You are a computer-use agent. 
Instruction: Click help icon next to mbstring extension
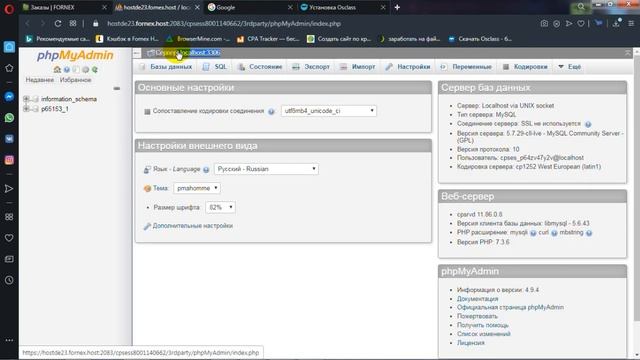click(589, 233)
